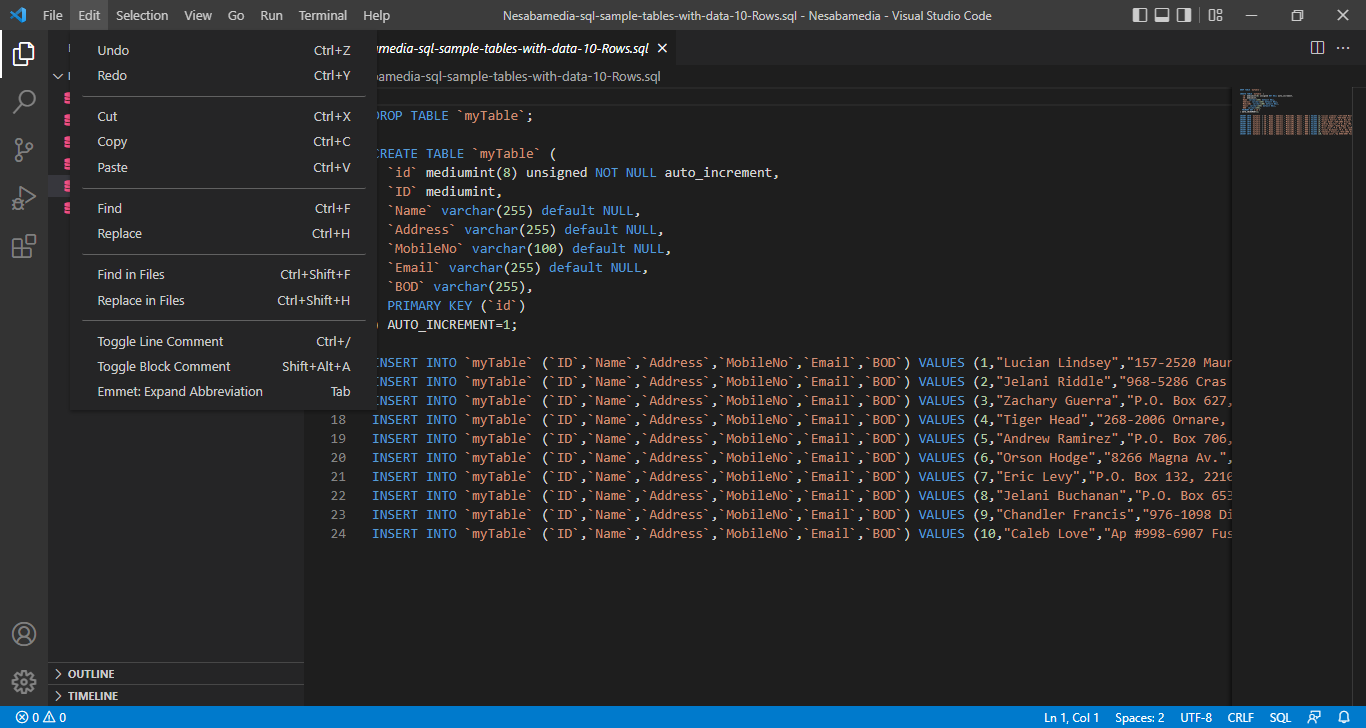Select Find in Files from Edit menu
This screenshot has width=1366, height=728.
(x=131, y=275)
